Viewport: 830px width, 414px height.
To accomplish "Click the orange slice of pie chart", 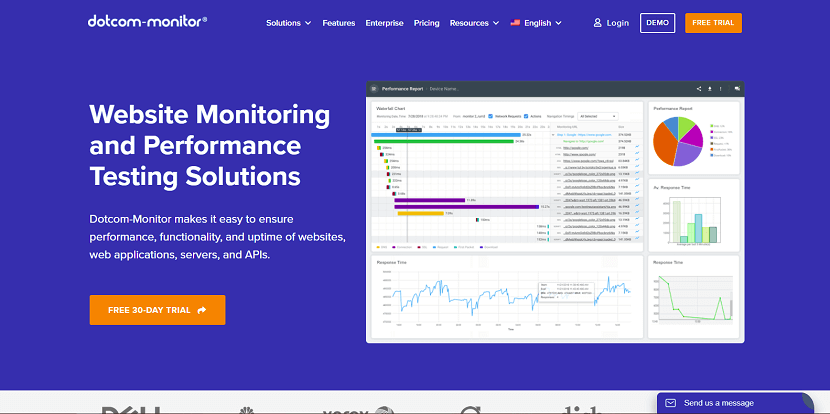I will tap(664, 144).
